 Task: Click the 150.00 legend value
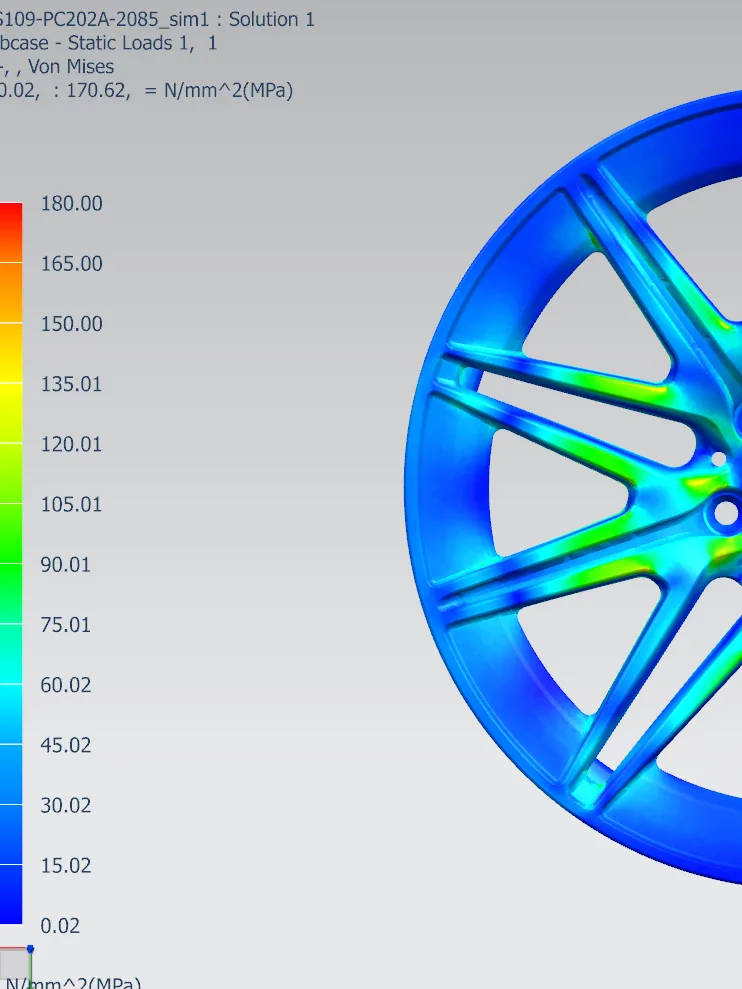[71, 324]
